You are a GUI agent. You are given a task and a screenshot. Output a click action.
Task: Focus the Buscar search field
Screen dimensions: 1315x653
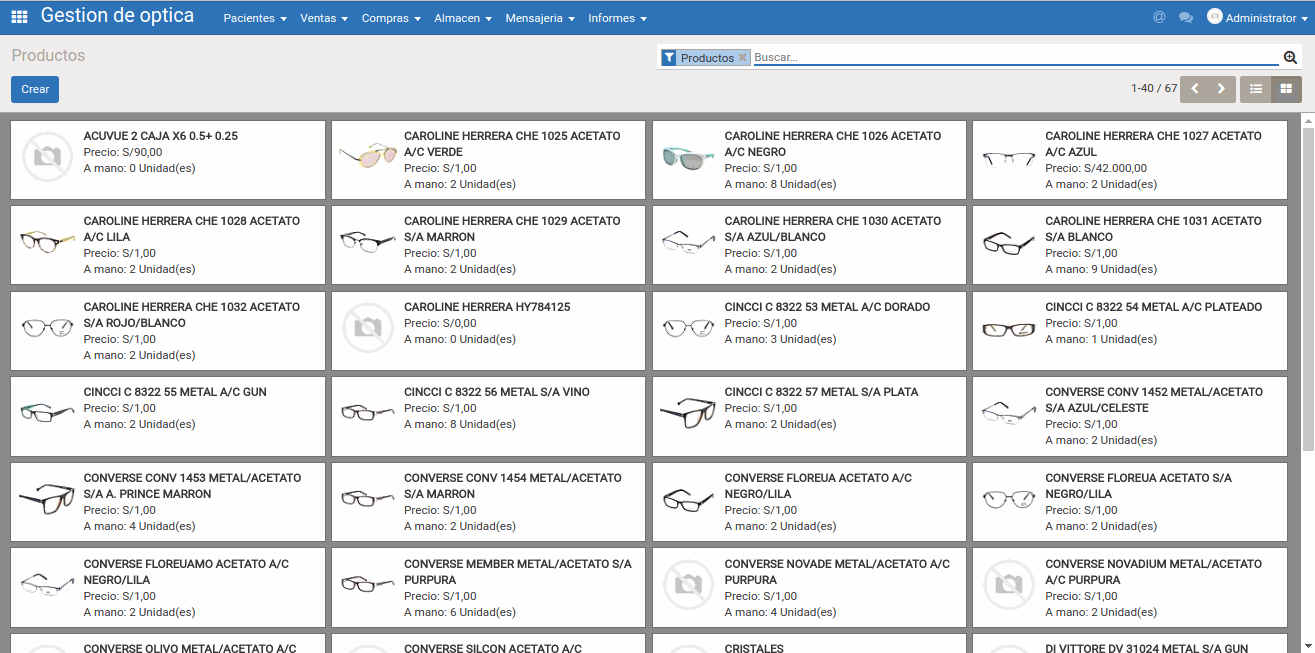point(1015,58)
